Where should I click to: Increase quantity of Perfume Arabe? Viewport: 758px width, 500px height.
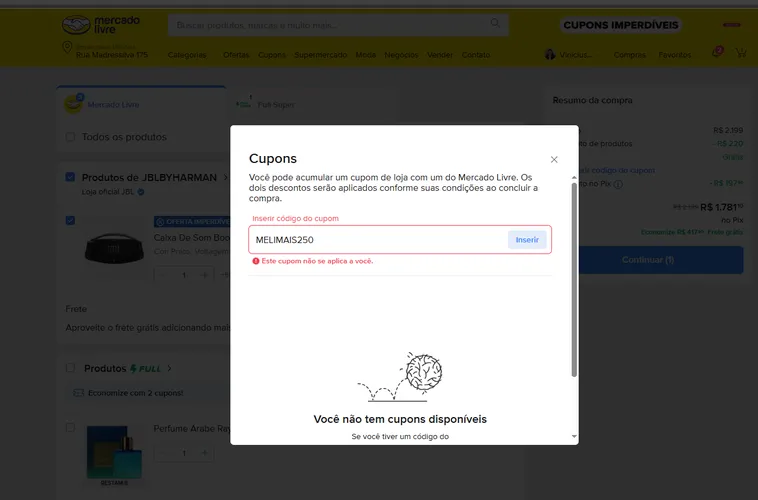pyautogui.click(x=204, y=453)
